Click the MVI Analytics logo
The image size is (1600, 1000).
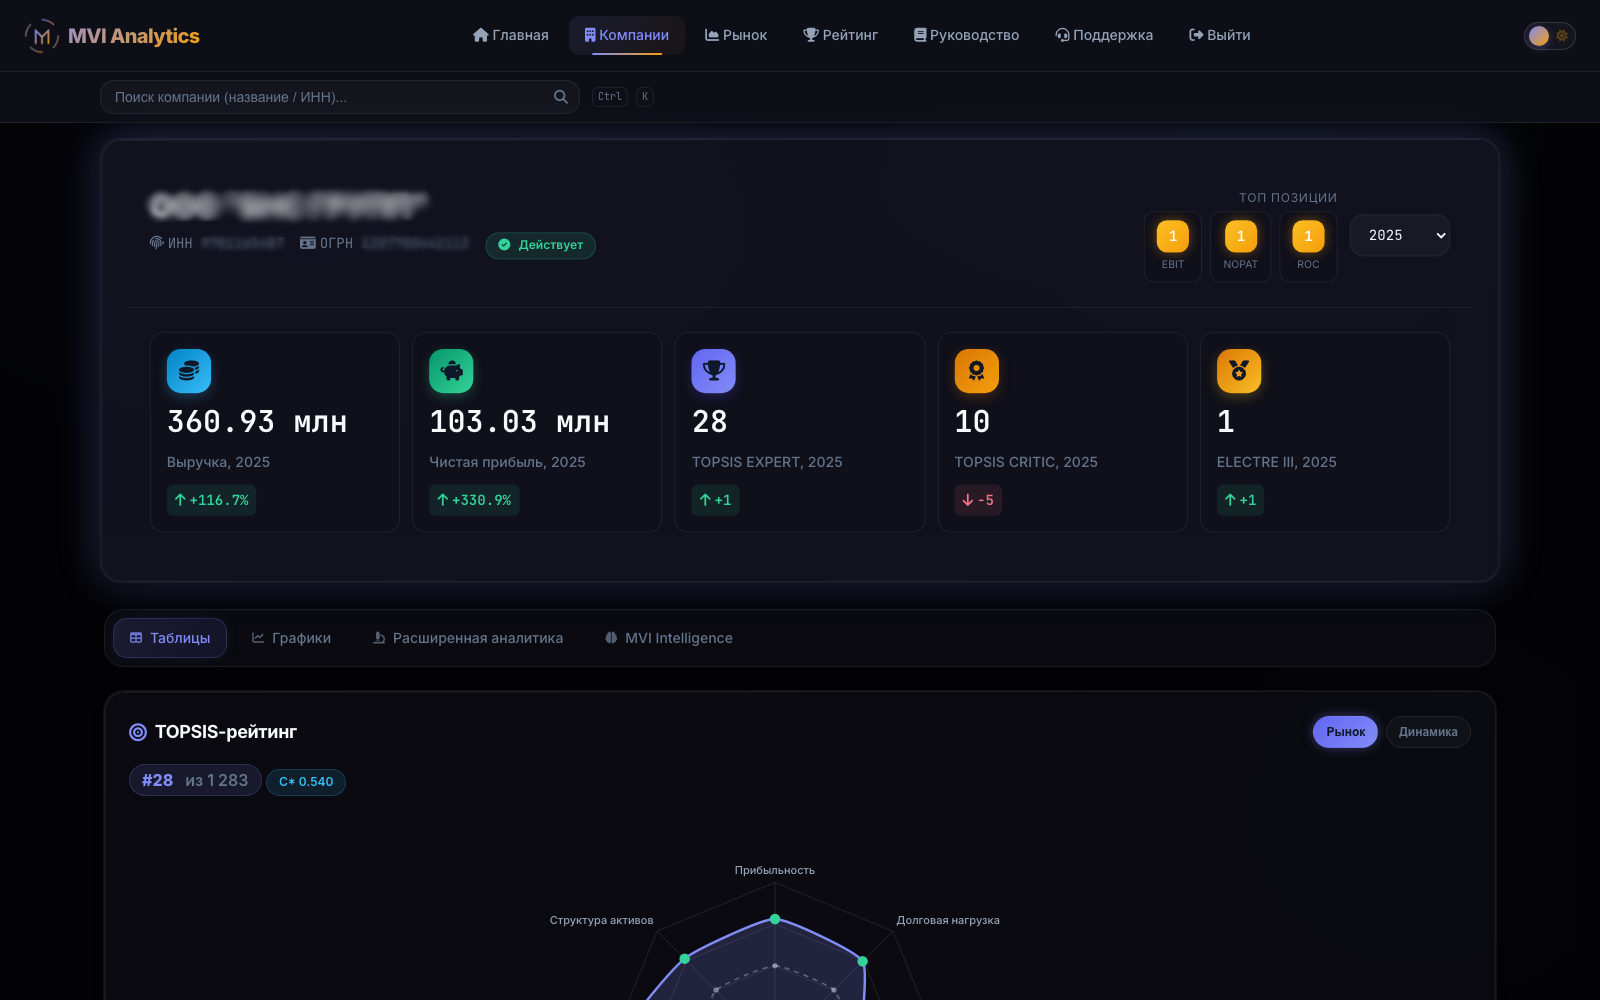[x=112, y=36]
